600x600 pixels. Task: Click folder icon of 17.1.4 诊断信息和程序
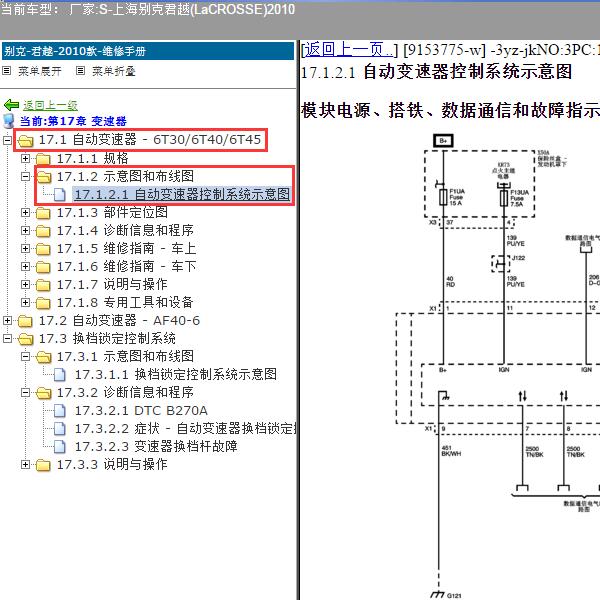[43, 231]
